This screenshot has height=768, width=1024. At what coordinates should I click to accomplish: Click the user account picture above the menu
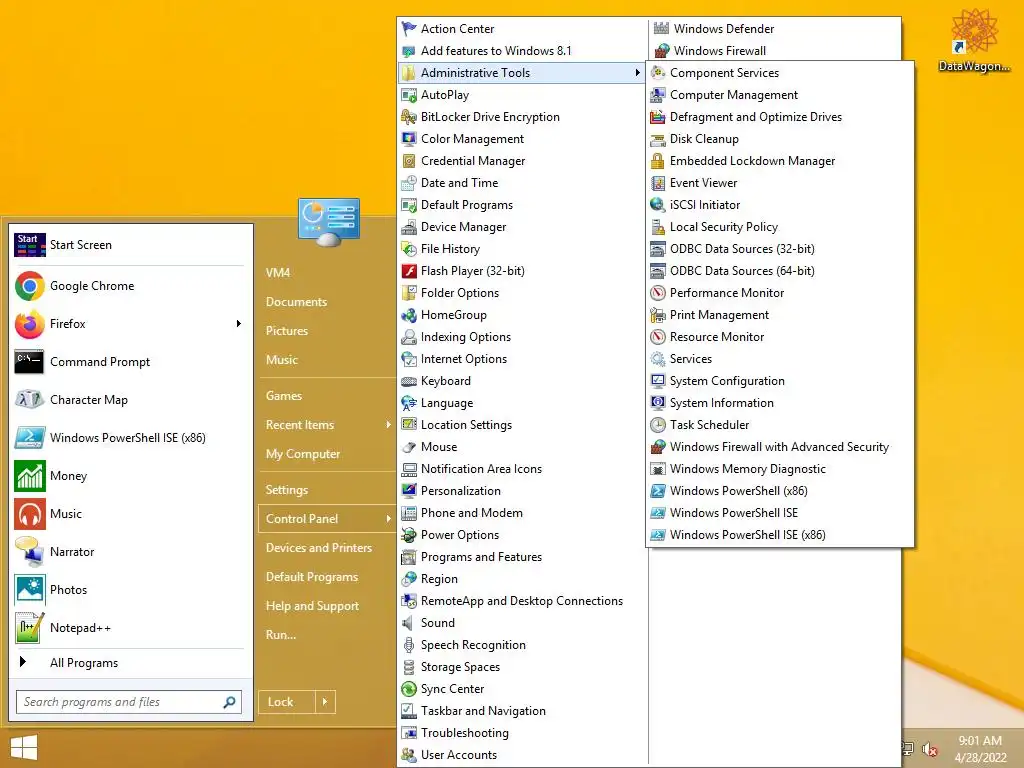pyautogui.click(x=328, y=222)
